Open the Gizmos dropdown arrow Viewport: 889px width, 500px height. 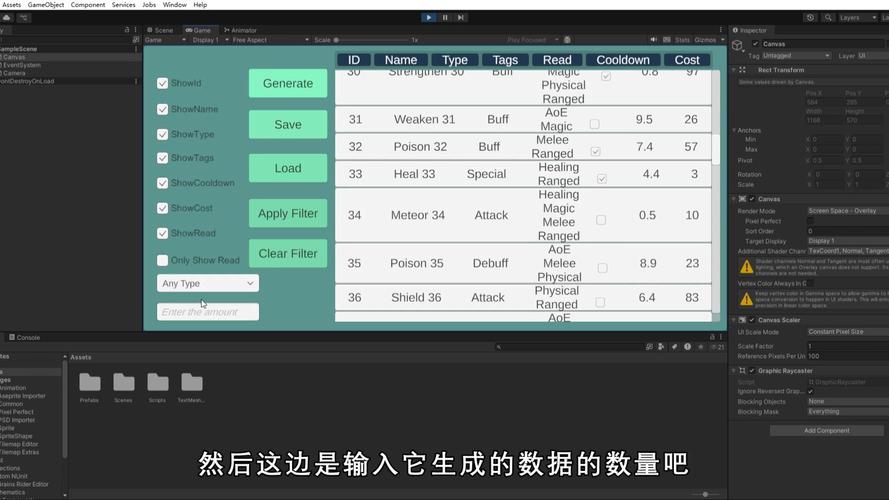click(723, 40)
